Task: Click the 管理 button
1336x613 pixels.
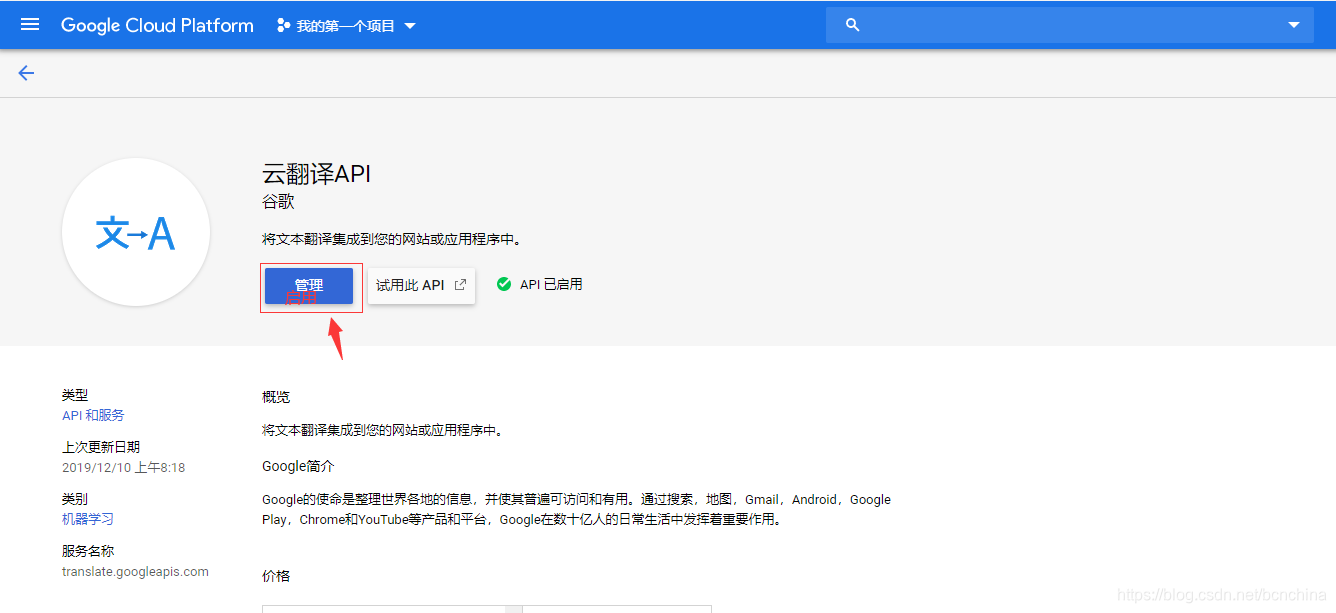Action: coord(309,285)
